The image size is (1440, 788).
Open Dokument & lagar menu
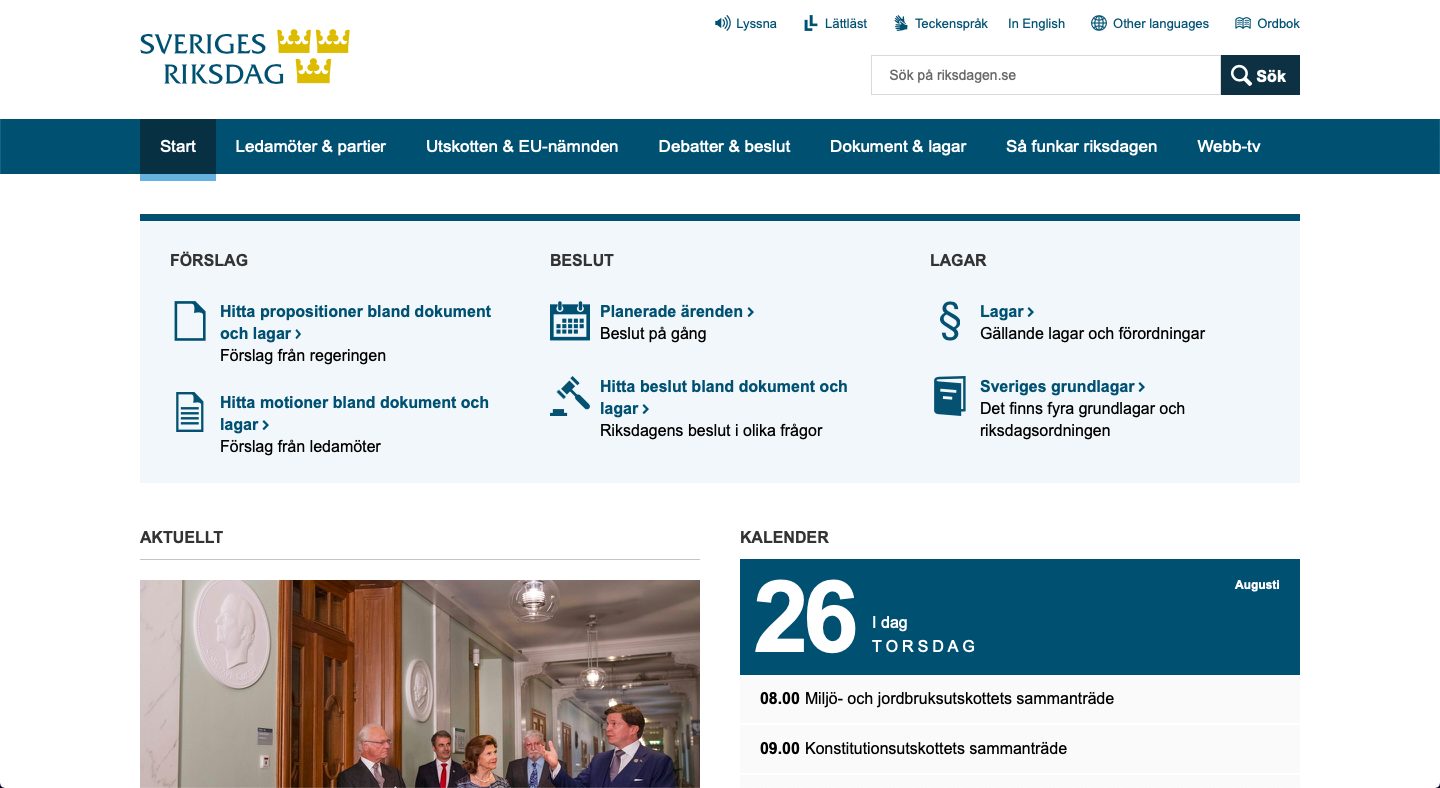tap(898, 146)
